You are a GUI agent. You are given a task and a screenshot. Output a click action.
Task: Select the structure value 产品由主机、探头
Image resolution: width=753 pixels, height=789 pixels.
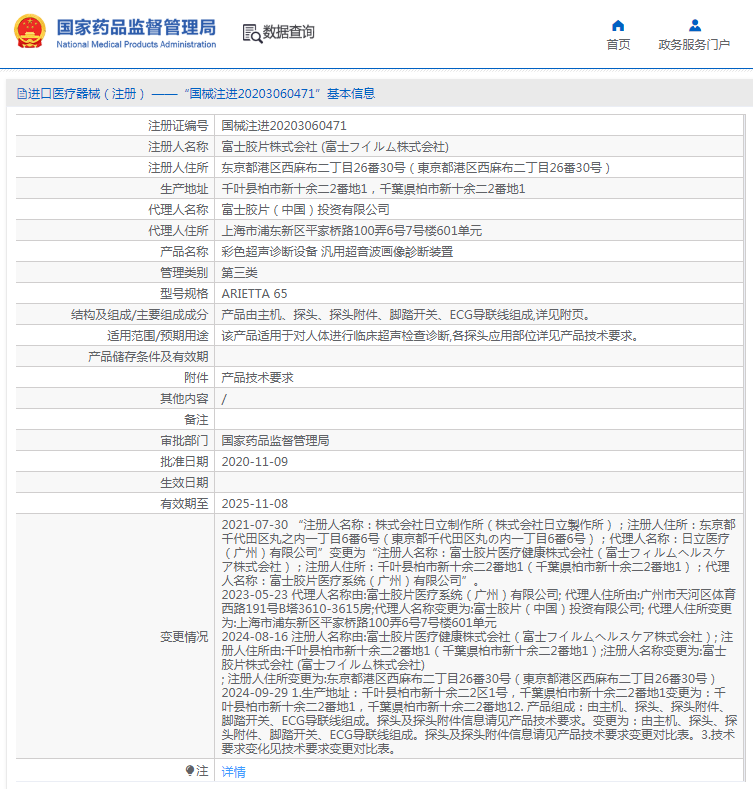pyautogui.click(x=406, y=315)
